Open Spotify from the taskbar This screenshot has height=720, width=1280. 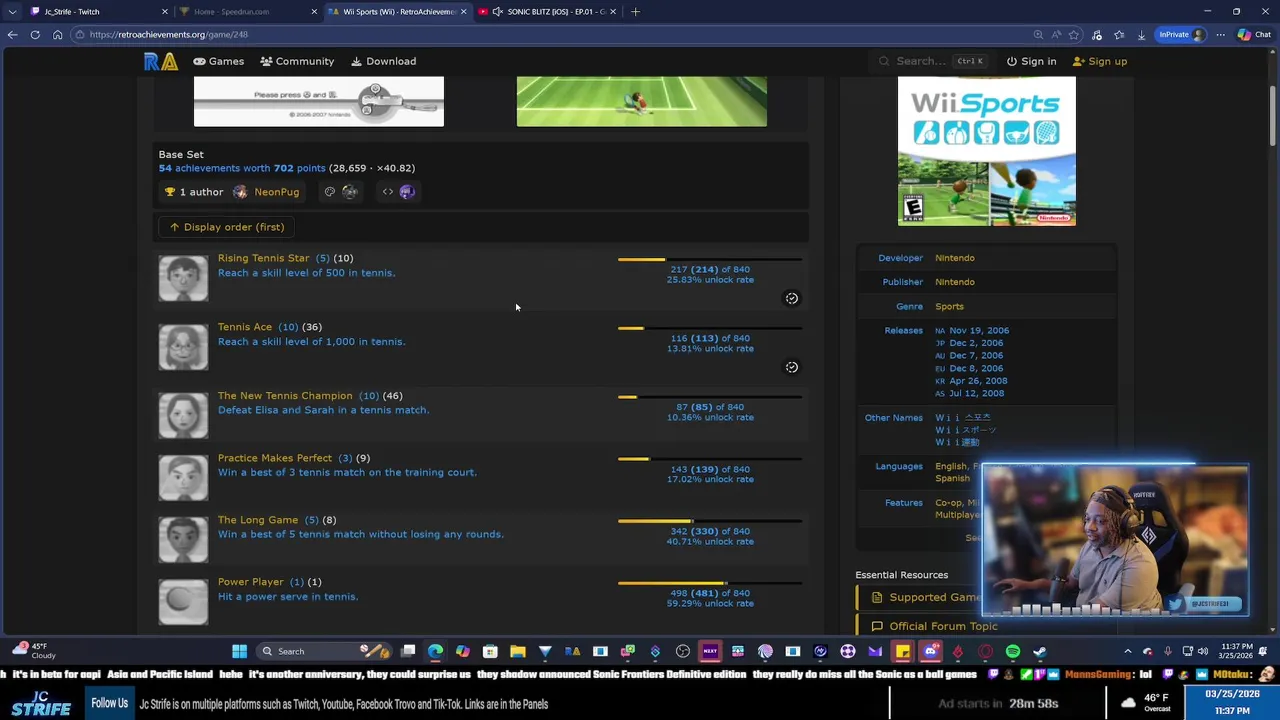(x=1012, y=652)
